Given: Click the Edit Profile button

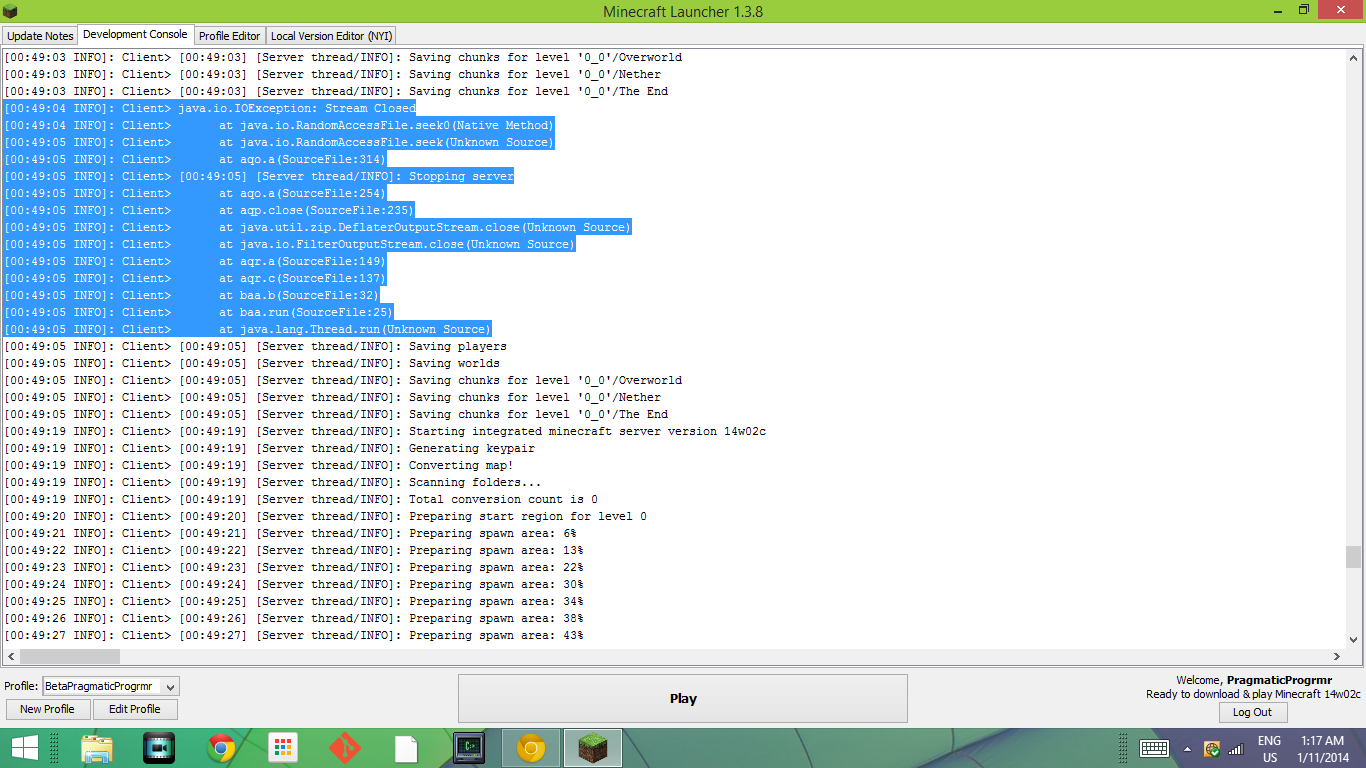Looking at the screenshot, I should tap(135, 709).
